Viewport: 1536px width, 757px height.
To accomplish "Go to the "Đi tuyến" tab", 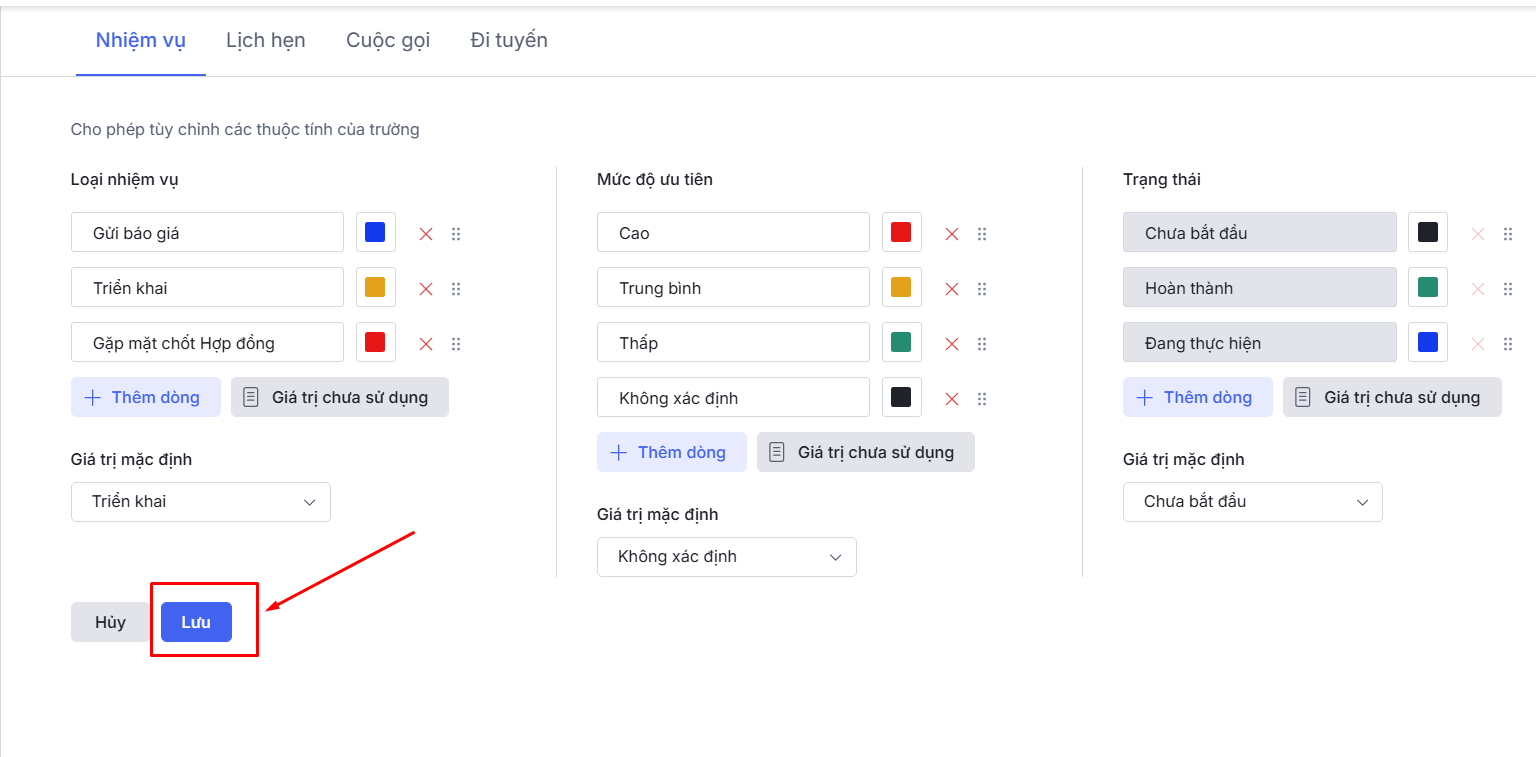I will click(x=509, y=41).
